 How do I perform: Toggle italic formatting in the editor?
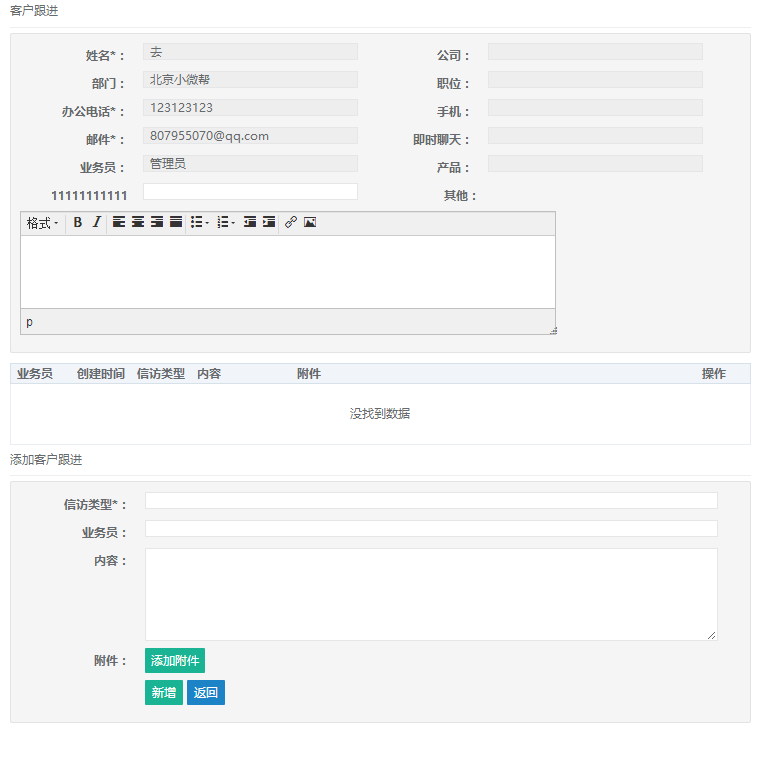[x=96, y=222]
